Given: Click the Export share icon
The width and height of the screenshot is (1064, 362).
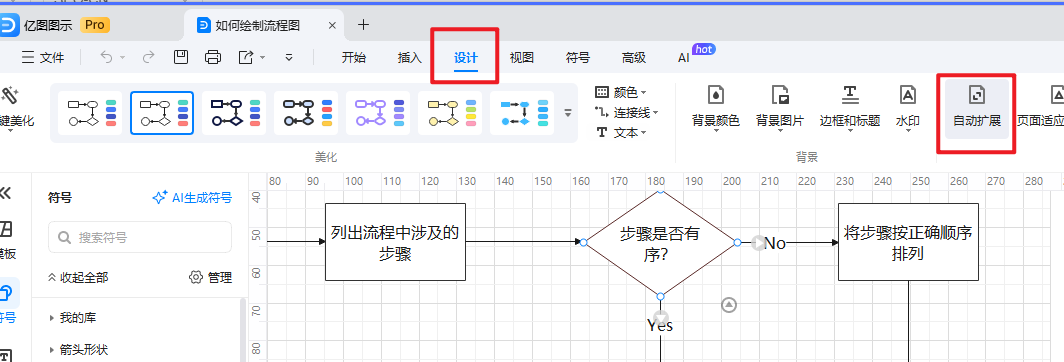Looking at the screenshot, I should [x=246, y=57].
